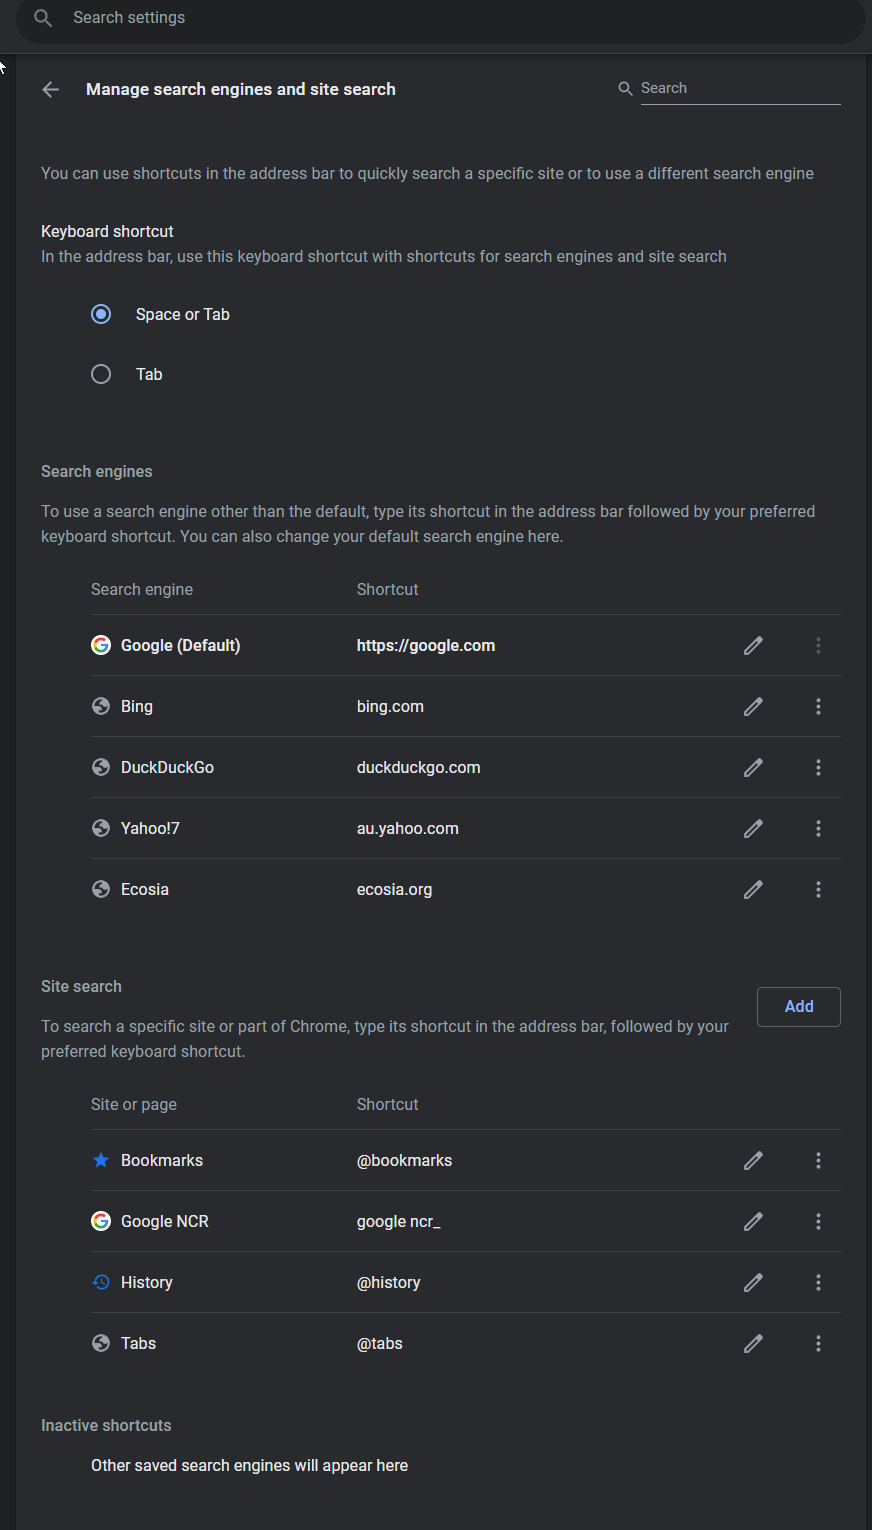Edit the Google NCR site search
Image resolution: width=872 pixels, height=1530 pixels.
click(753, 1222)
